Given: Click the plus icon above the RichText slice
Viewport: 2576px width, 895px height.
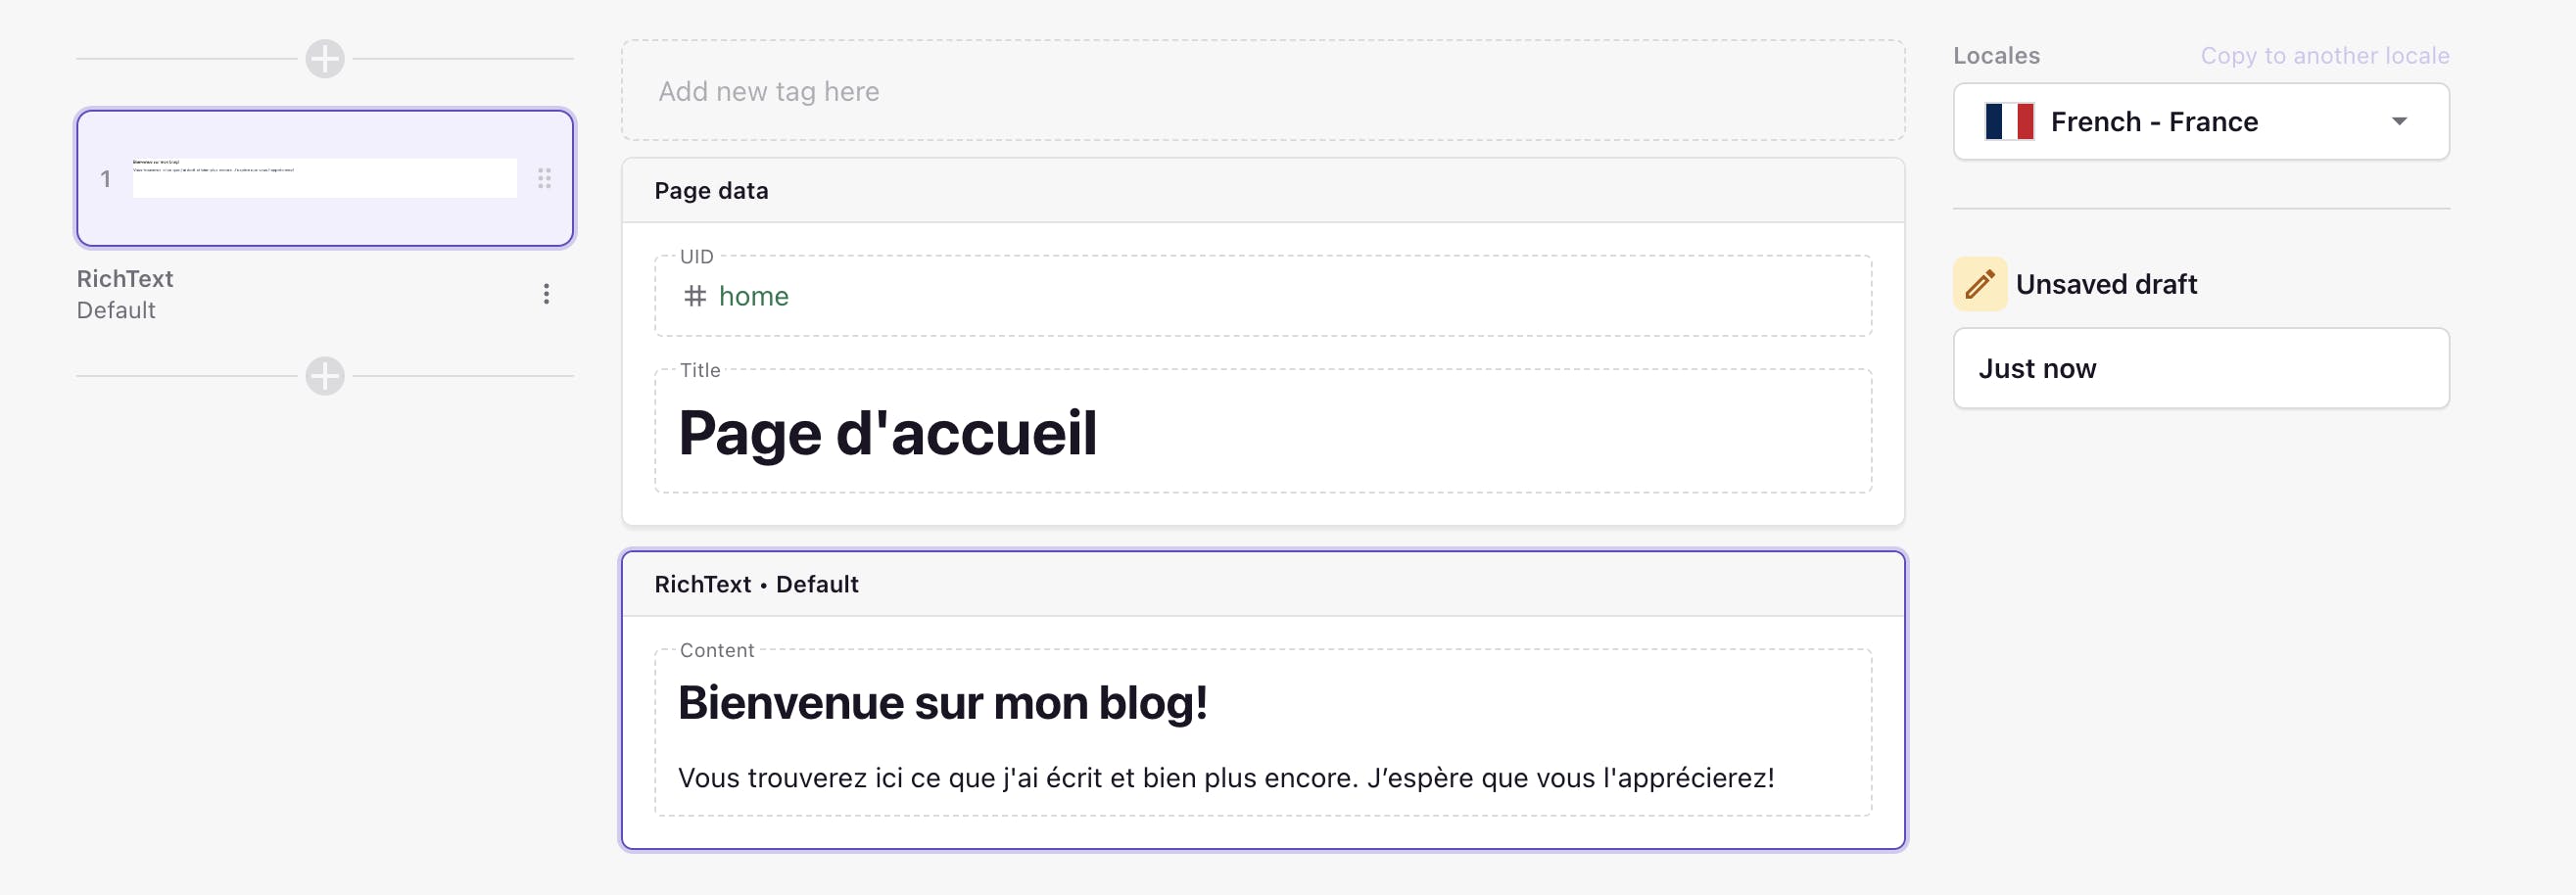Looking at the screenshot, I should (325, 59).
